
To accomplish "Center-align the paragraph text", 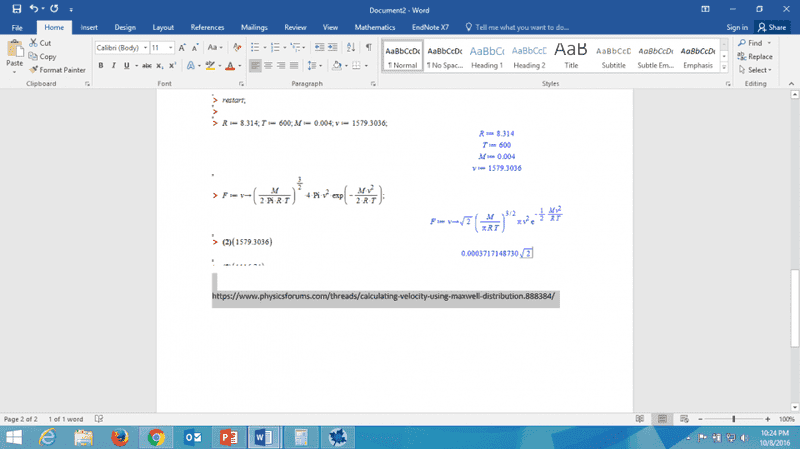I will (x=269, y=66).
